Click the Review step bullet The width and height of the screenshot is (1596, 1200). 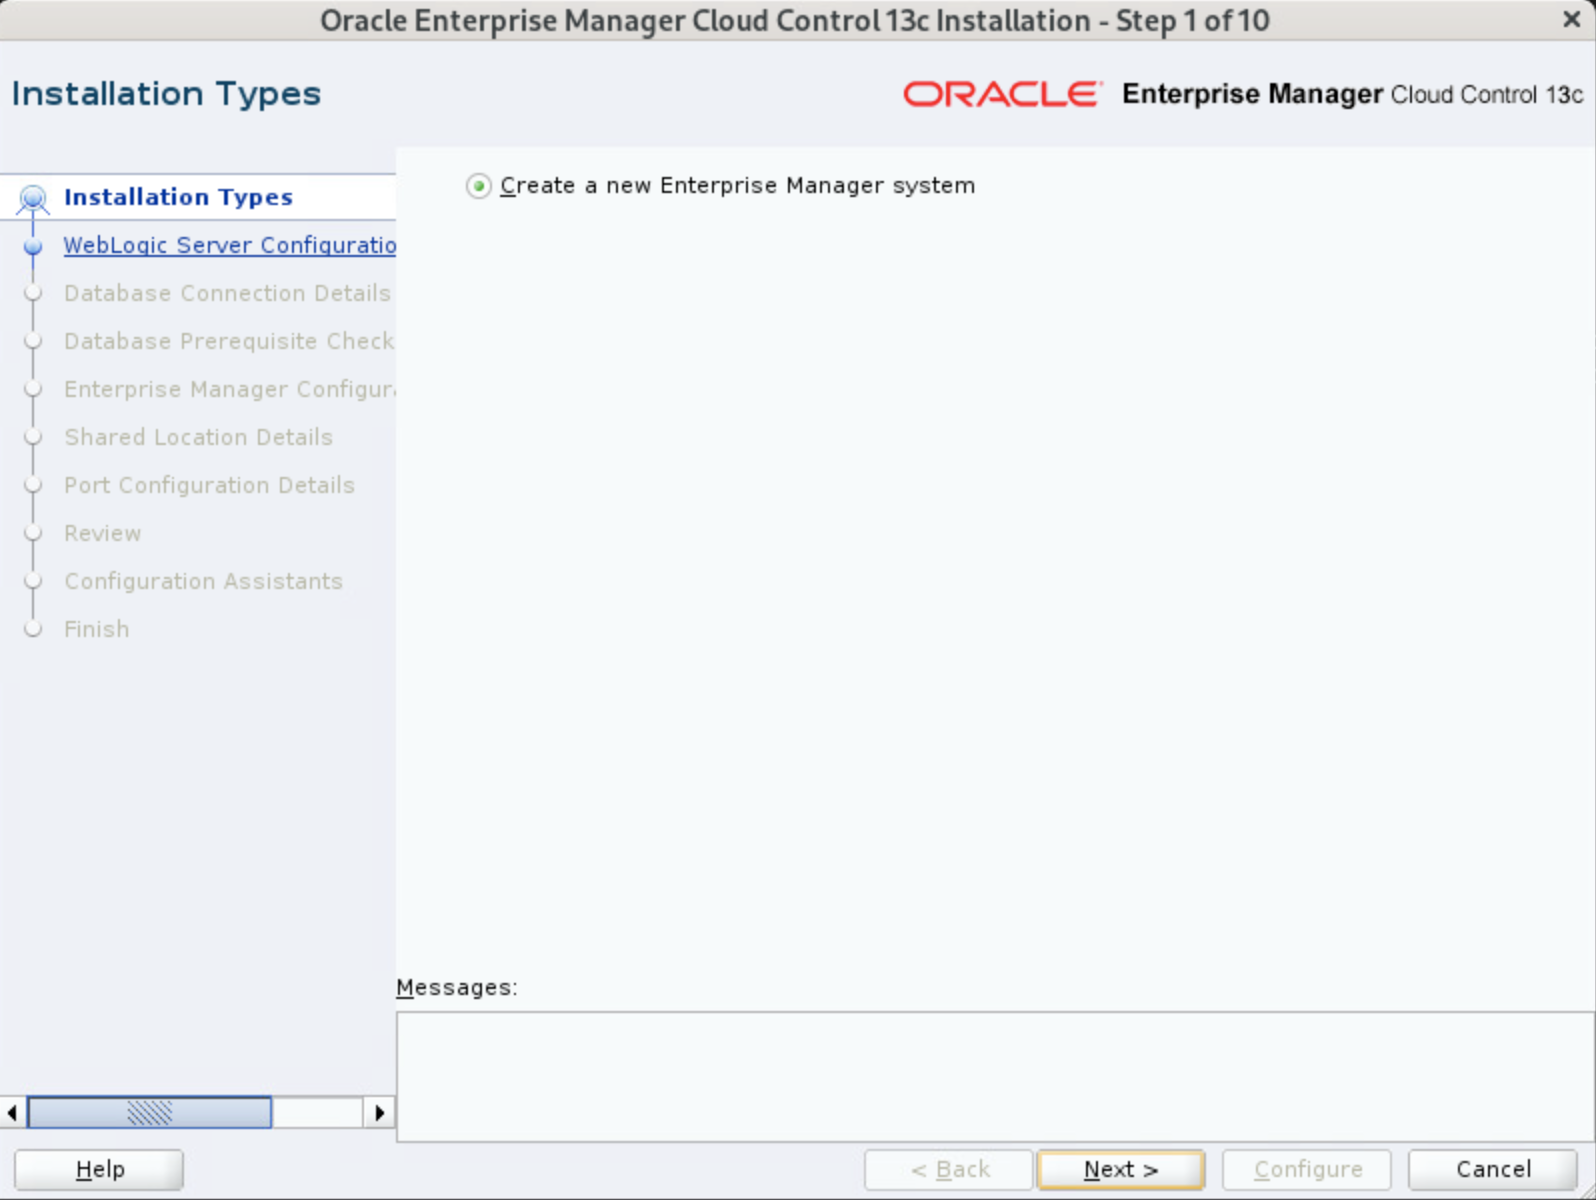[x=33, y=533]
